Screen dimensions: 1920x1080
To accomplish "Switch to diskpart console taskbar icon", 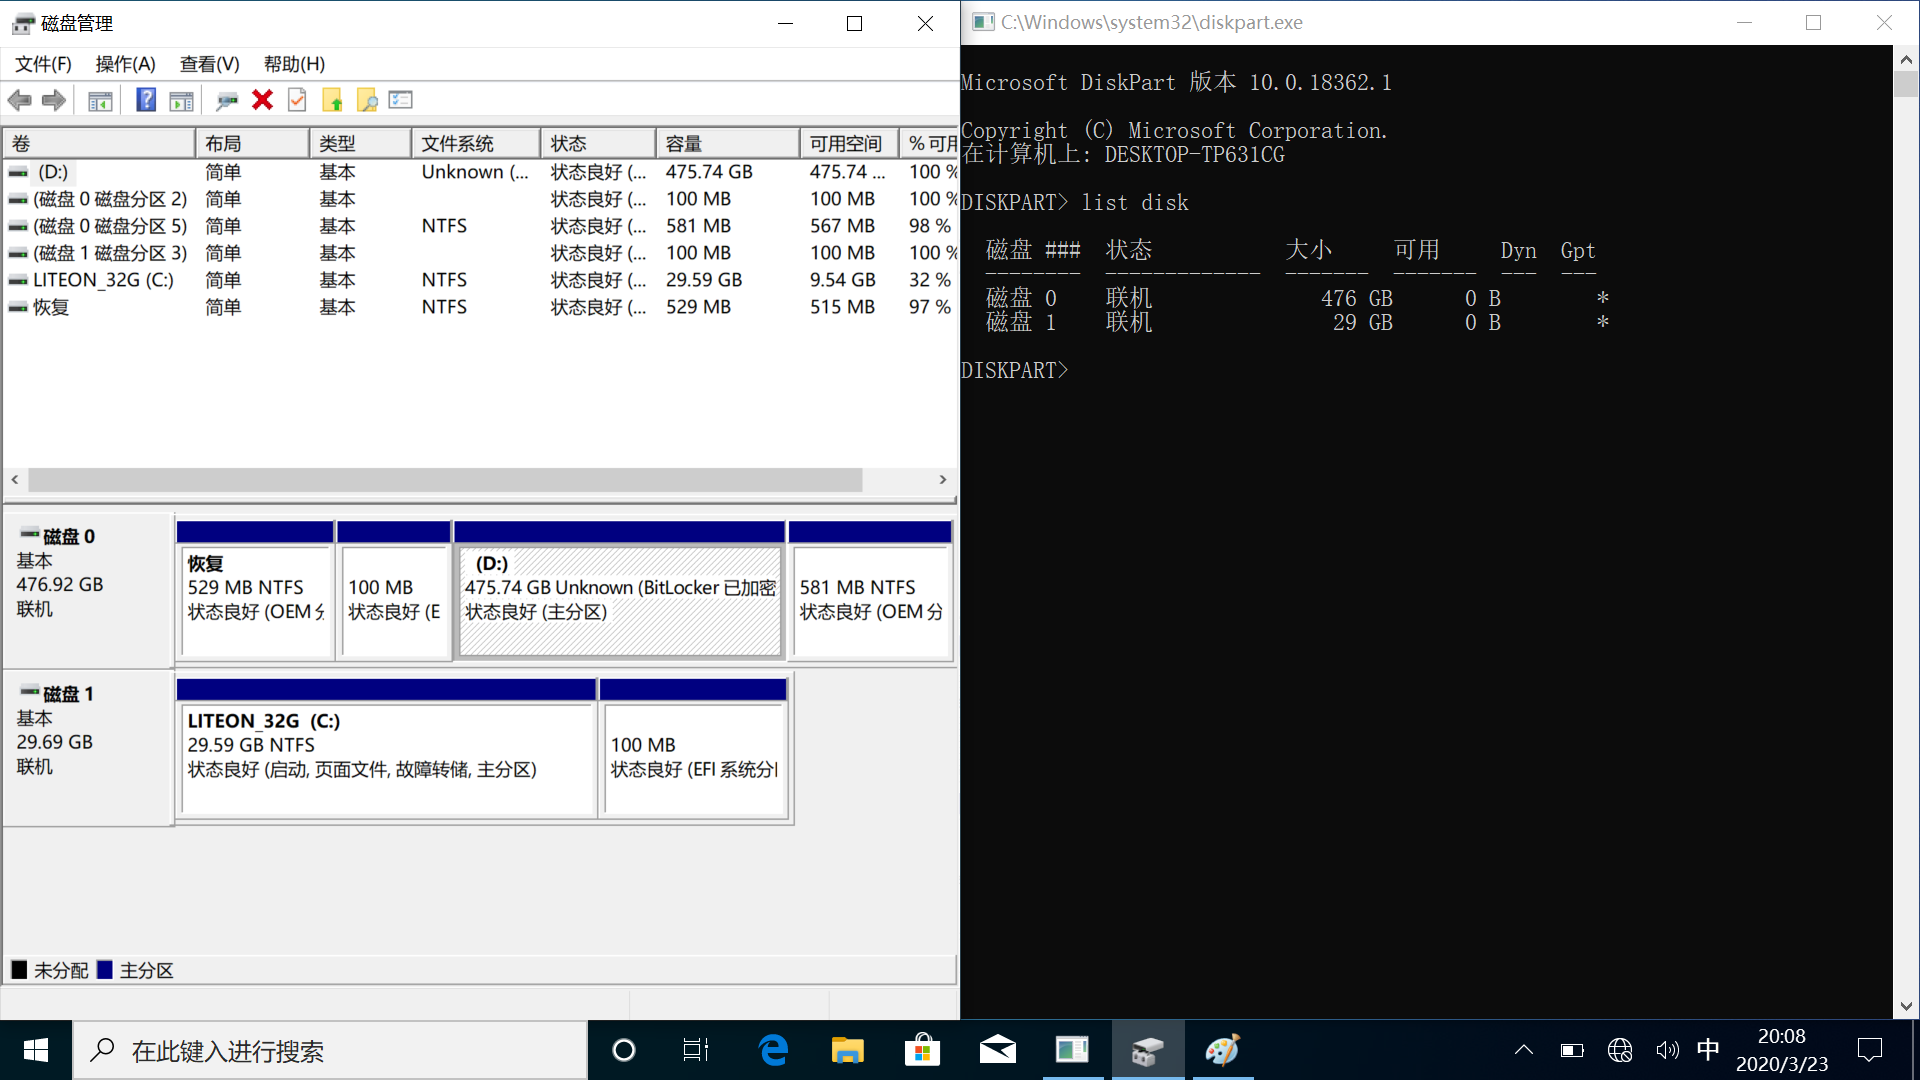I will 1072,1050.
